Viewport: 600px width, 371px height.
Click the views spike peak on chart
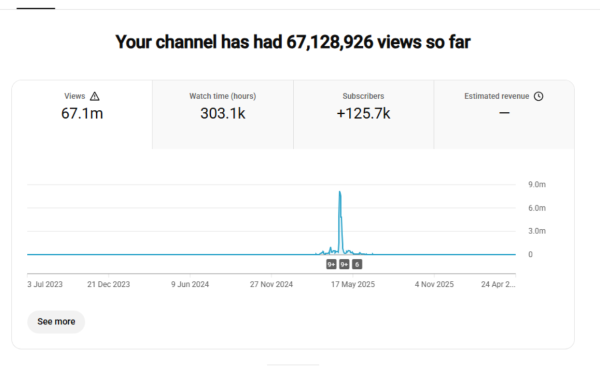339,192
